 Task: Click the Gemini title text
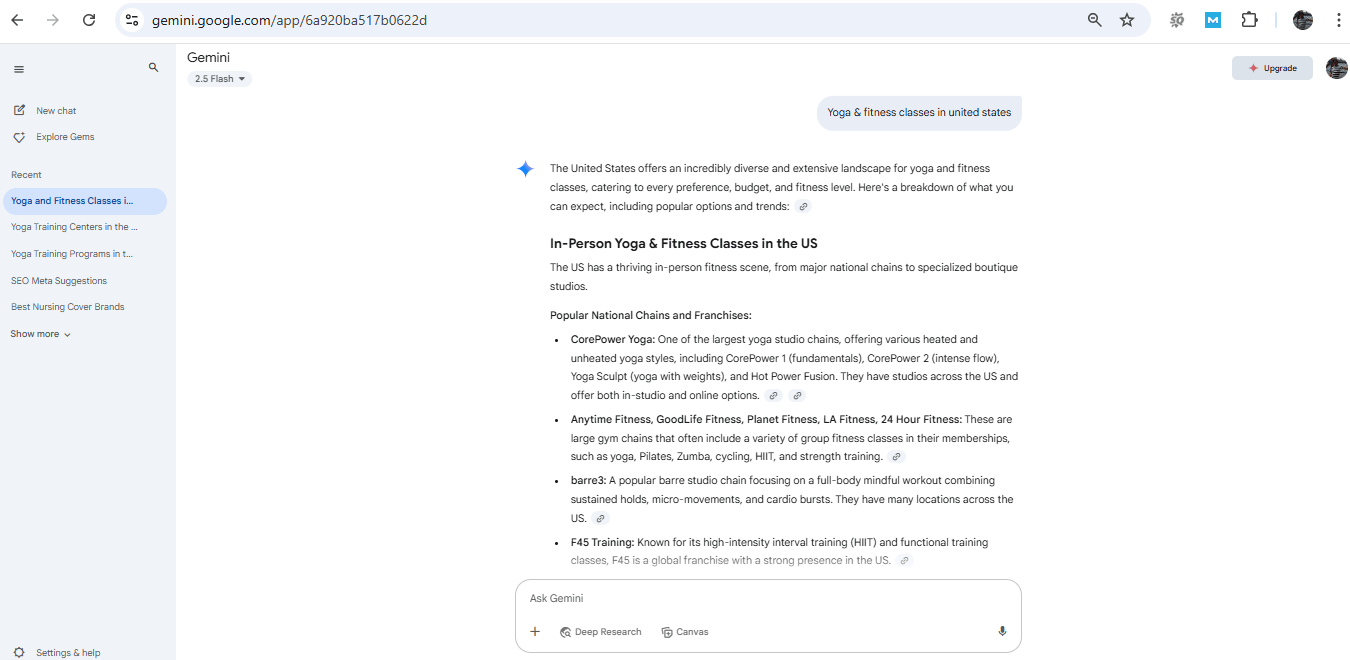[x=208, y=57]
